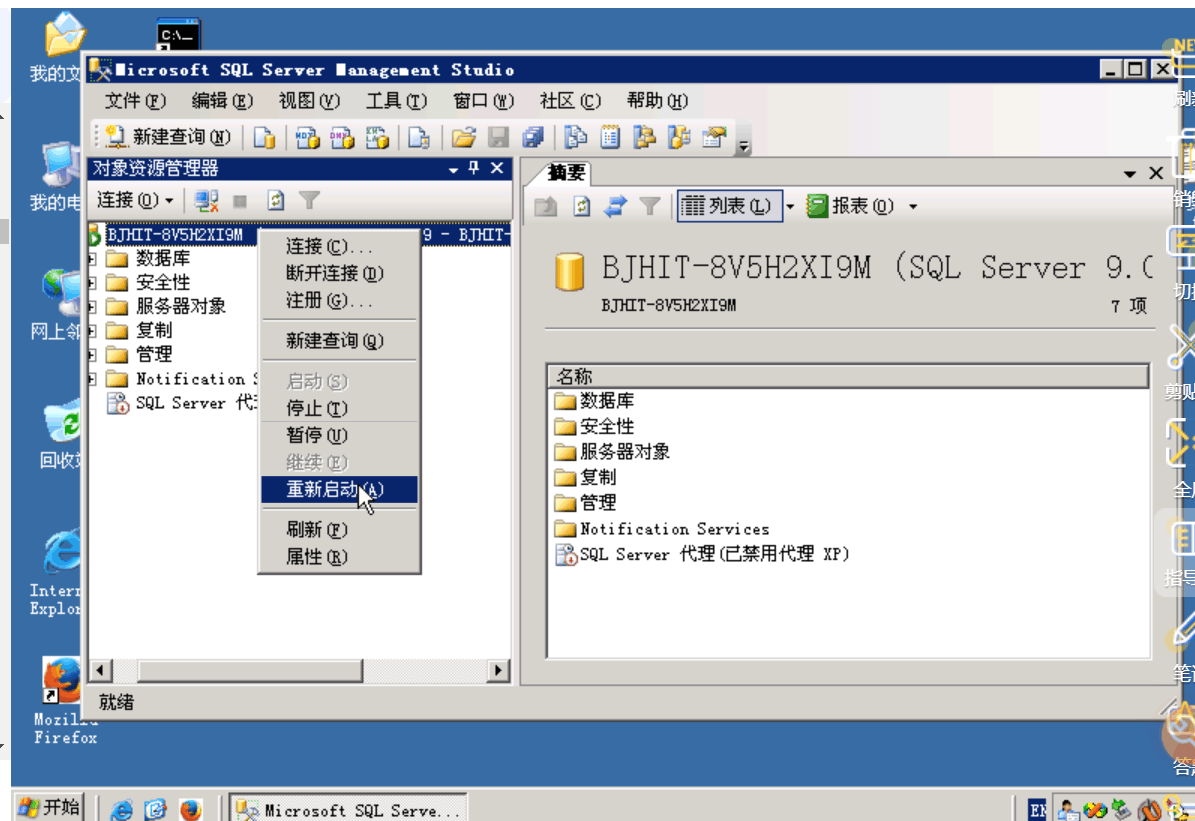The width and height of the screenshot is (1195, 821).
Task: Open the Object Explorer window position dropdown arrow
Action: tap(453, 169)
